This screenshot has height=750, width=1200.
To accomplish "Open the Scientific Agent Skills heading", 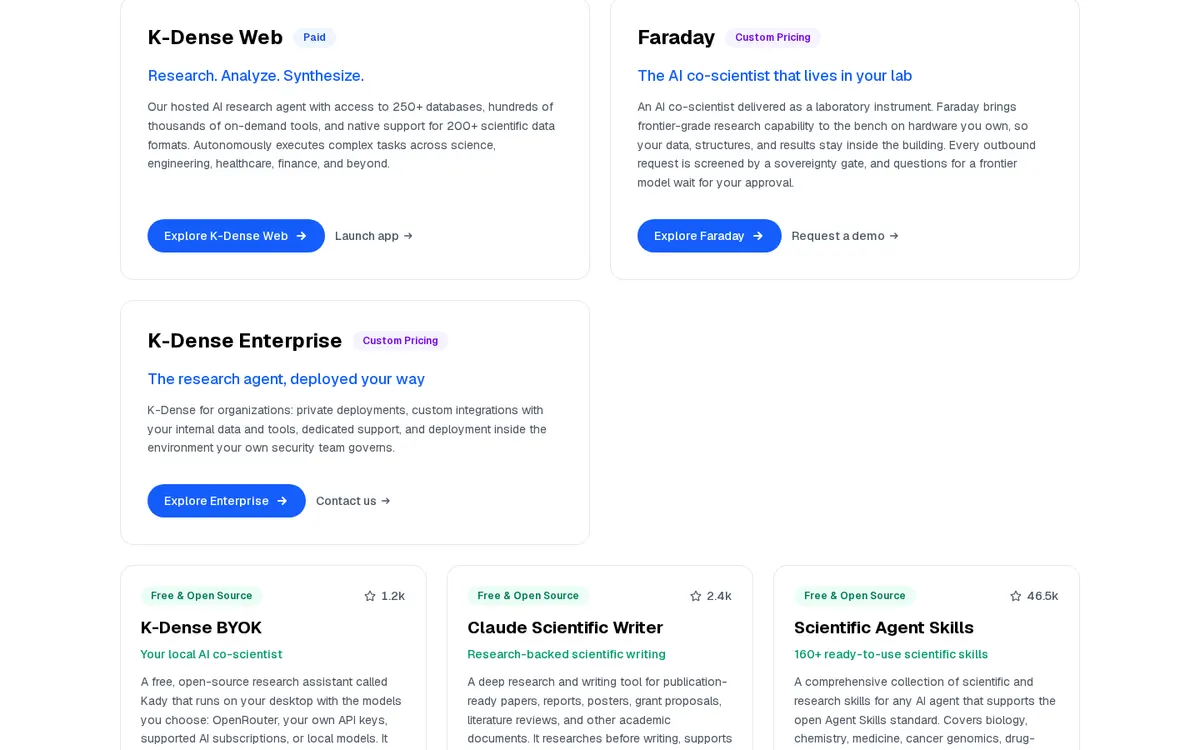I will tap(884, 628).
